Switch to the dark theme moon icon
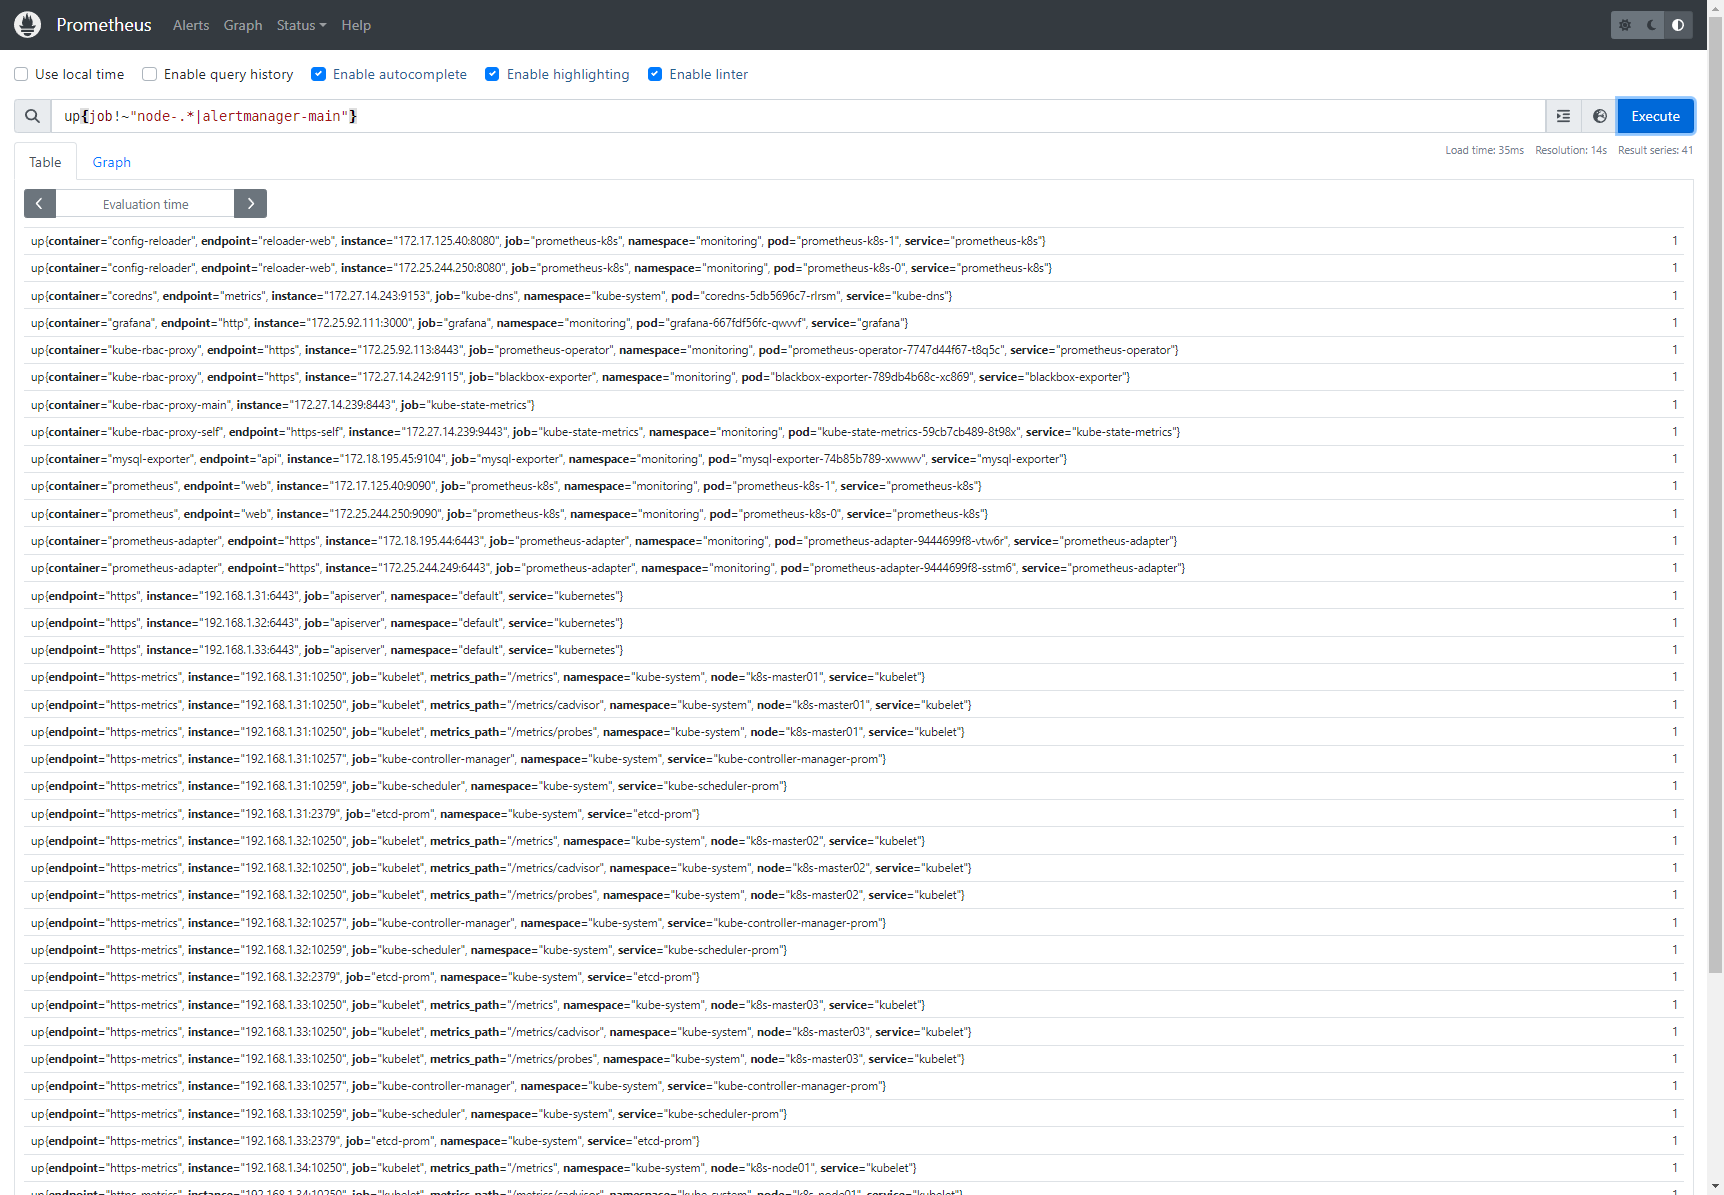Image resolution: width=1724 pixels, height=1195 pixels. coord(1652,25)
